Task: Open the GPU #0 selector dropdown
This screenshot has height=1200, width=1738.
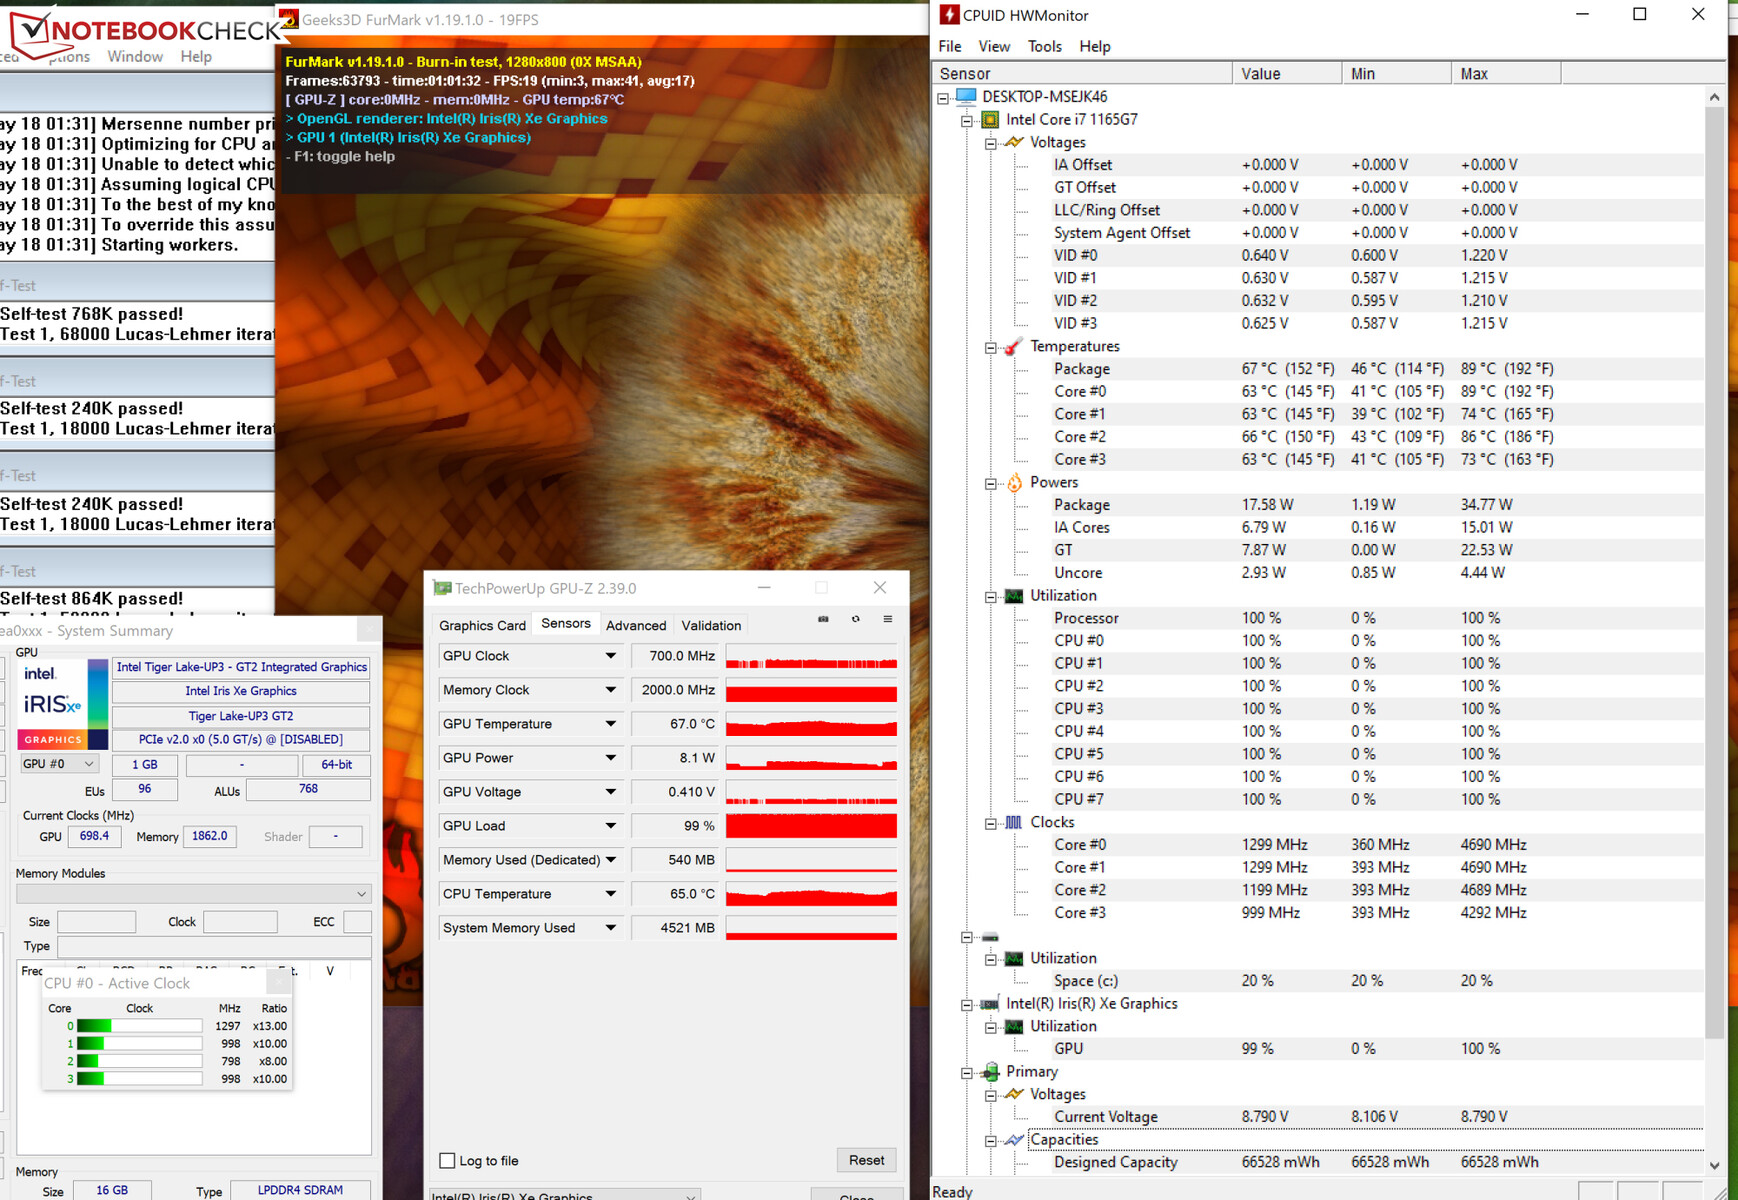Action: pyautogui.click(x=60, y=764)
